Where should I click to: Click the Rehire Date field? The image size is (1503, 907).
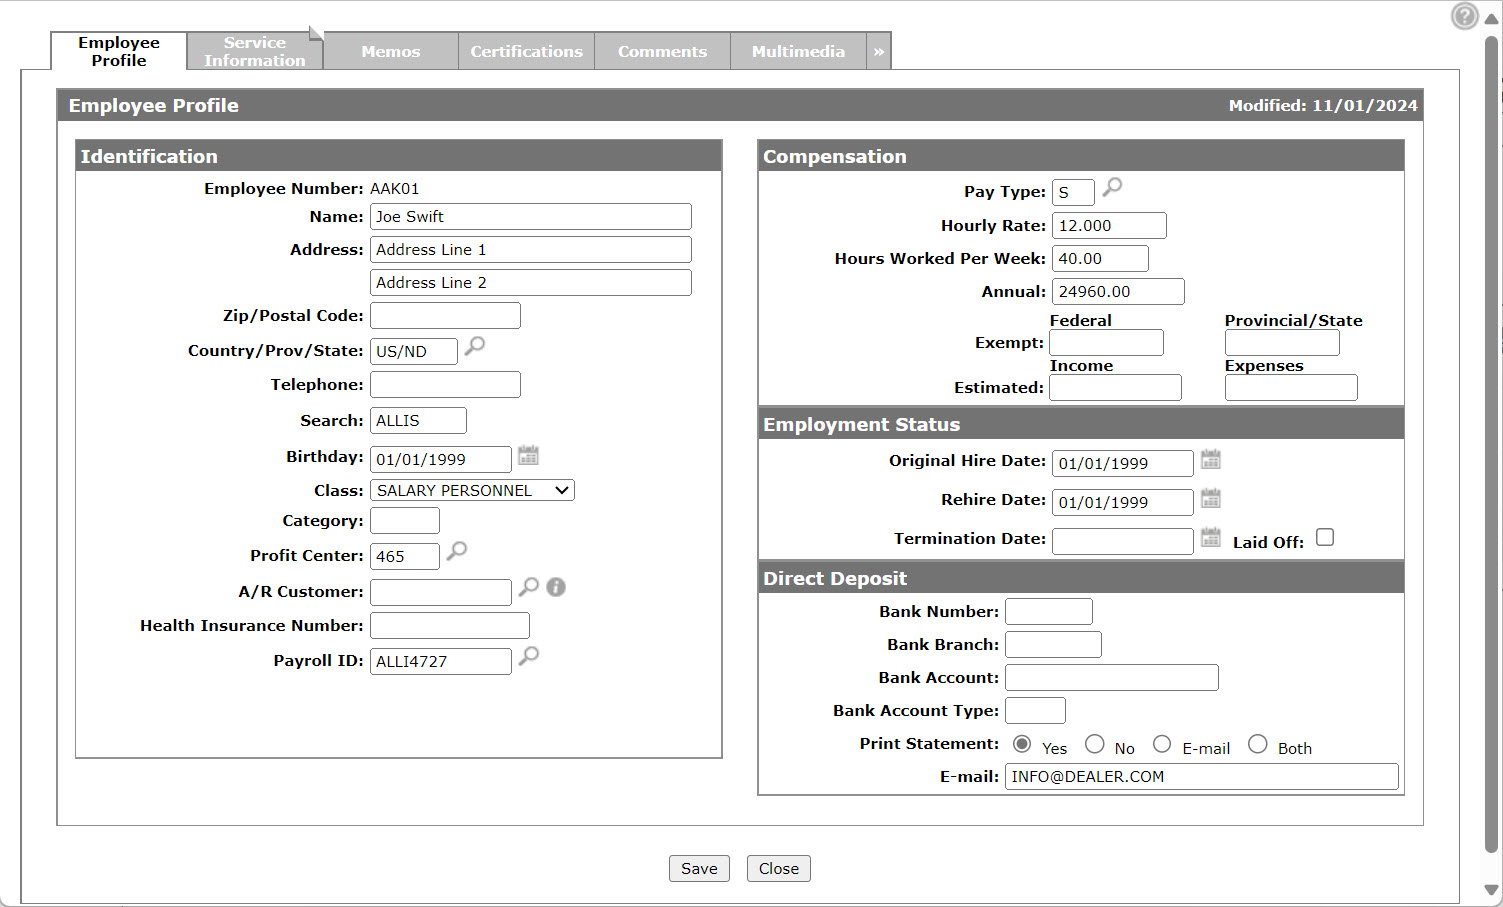(1123, 502)
